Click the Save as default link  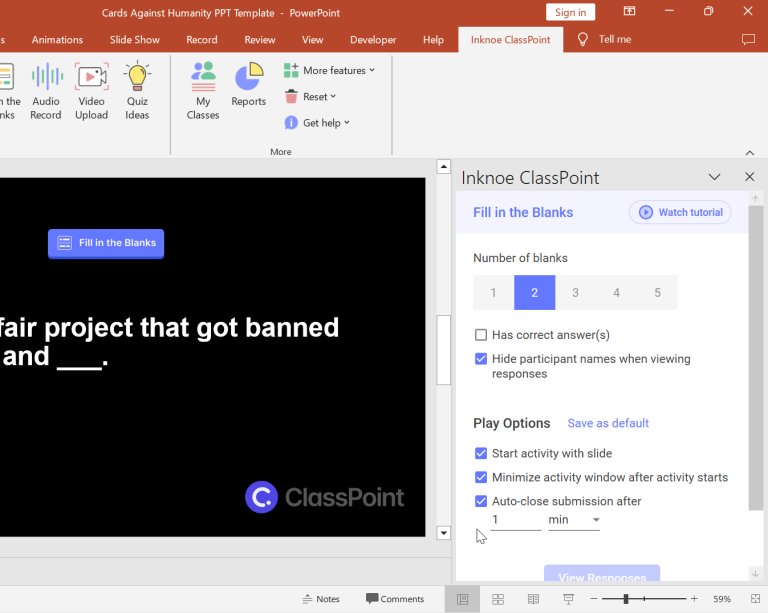(608, 423)
